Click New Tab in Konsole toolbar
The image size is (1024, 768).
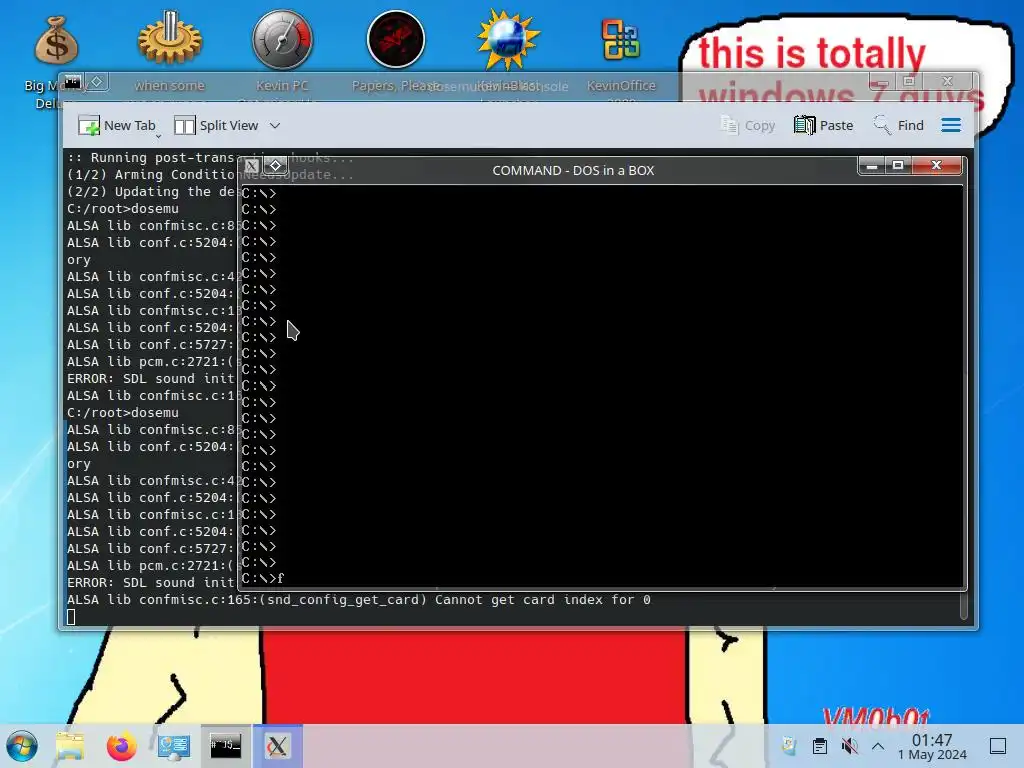pyautogui.click(x=117, y=125)
